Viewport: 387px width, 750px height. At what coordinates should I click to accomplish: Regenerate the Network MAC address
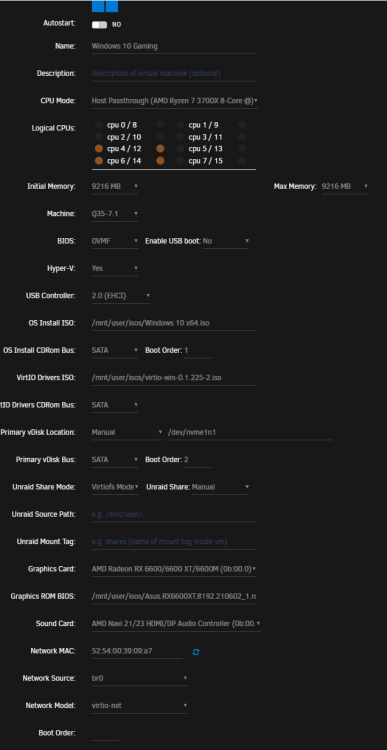(196, 651)
